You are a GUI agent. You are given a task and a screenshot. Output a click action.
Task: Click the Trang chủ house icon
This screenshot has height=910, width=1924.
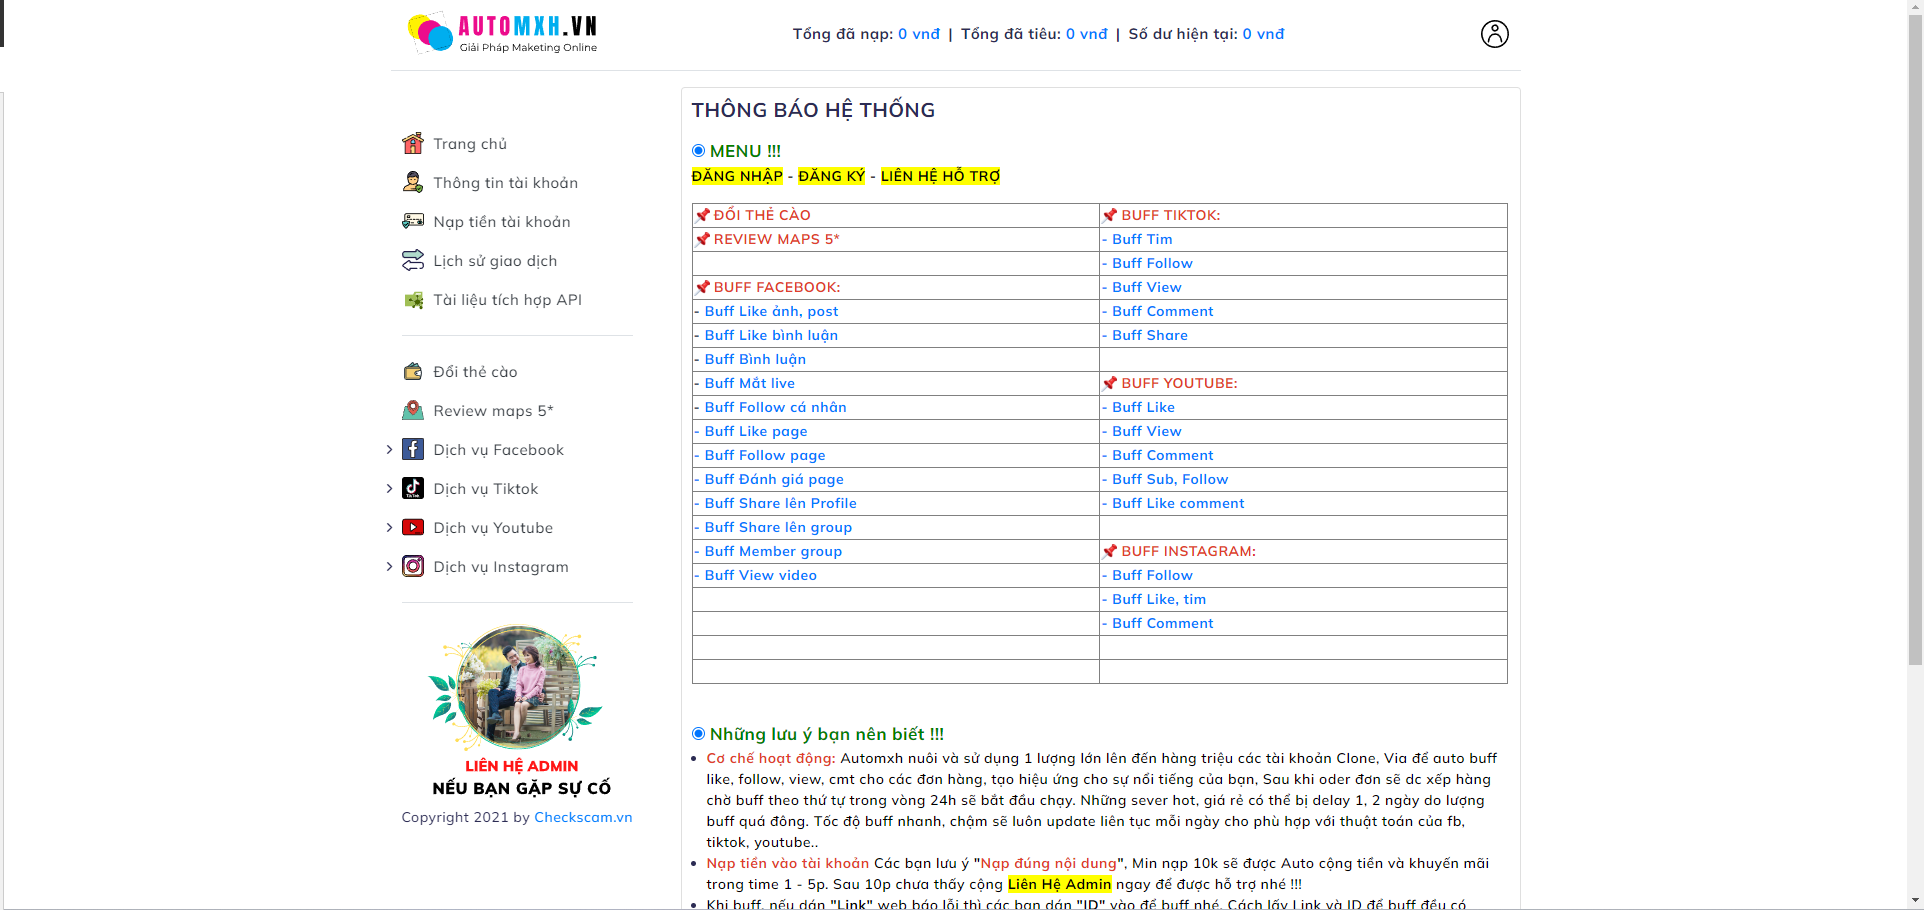click(x=413, y=144)
